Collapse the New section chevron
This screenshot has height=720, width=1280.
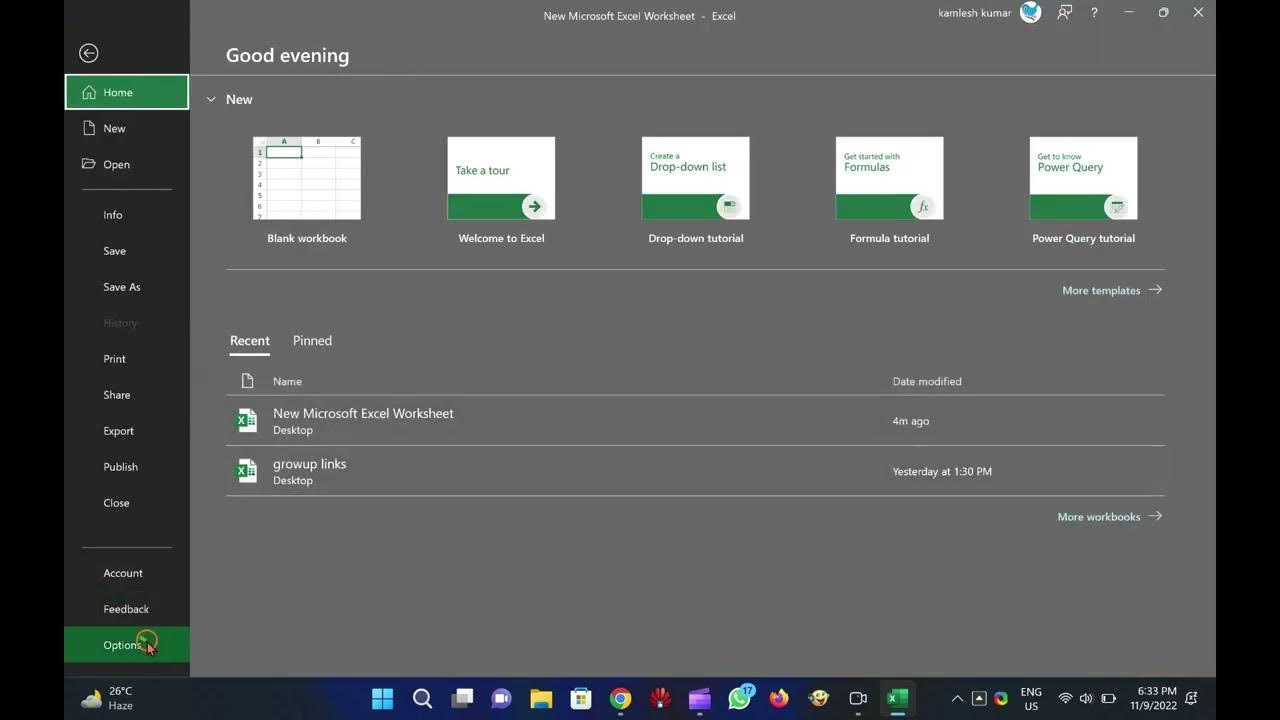tap(211, 100)
